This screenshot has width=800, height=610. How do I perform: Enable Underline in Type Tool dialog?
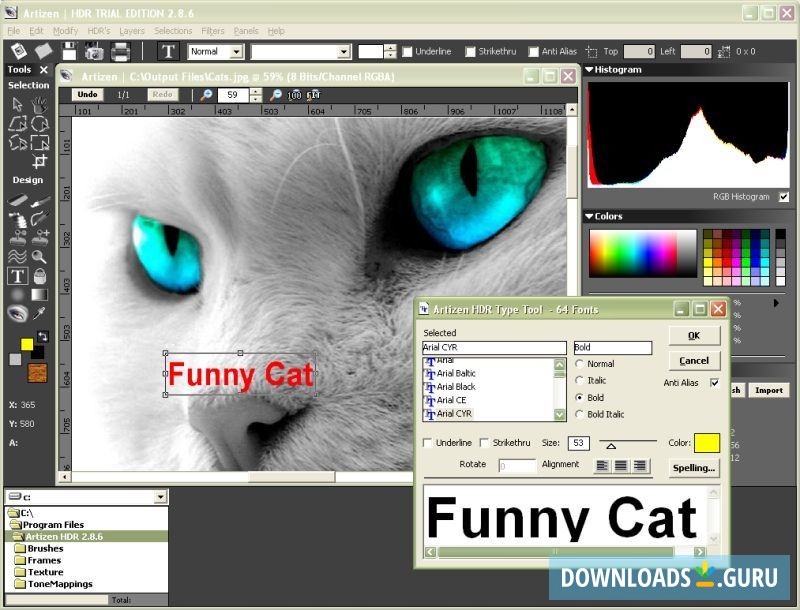tap(428, 443)
